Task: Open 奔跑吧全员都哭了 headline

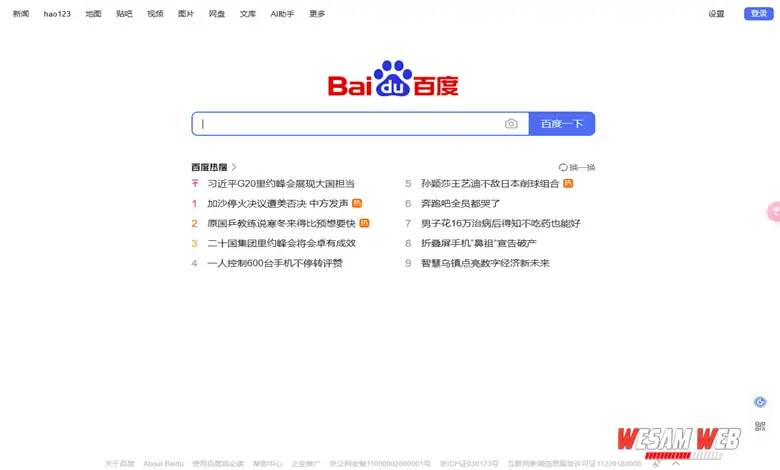Action: (461, 203)
